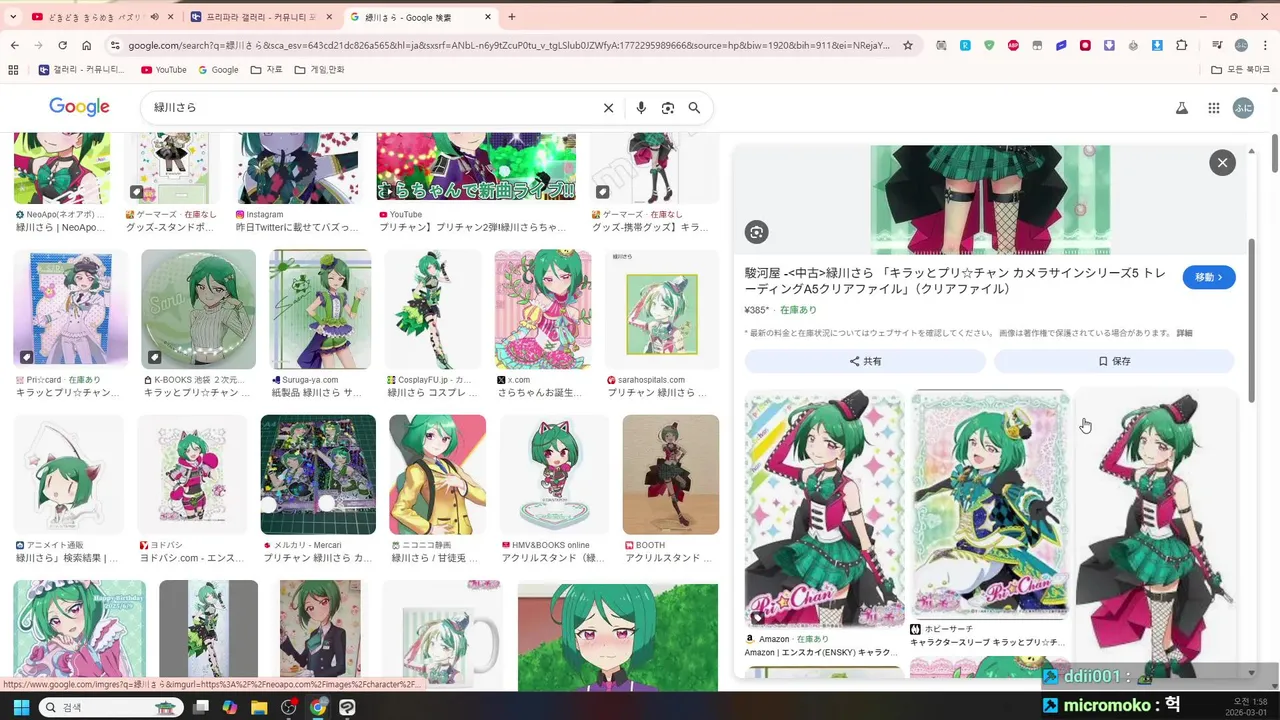Open the tab search dropdown arrow
This screenshot has width=1280, height=720.
(13, 17)
